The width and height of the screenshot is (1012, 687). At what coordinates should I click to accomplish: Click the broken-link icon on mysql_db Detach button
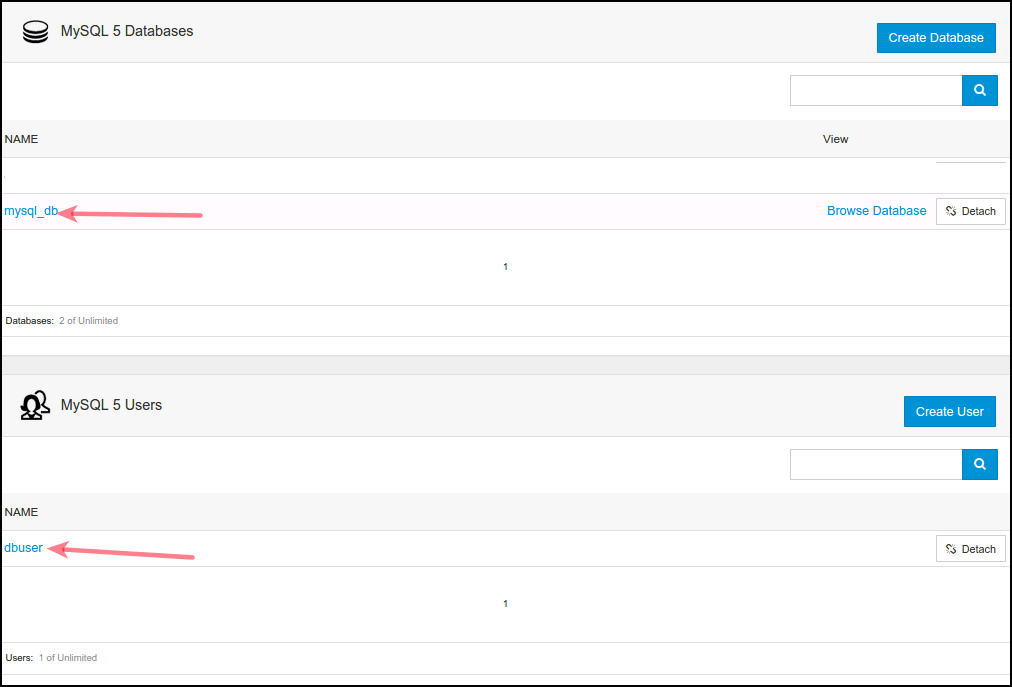pos(952,211)
